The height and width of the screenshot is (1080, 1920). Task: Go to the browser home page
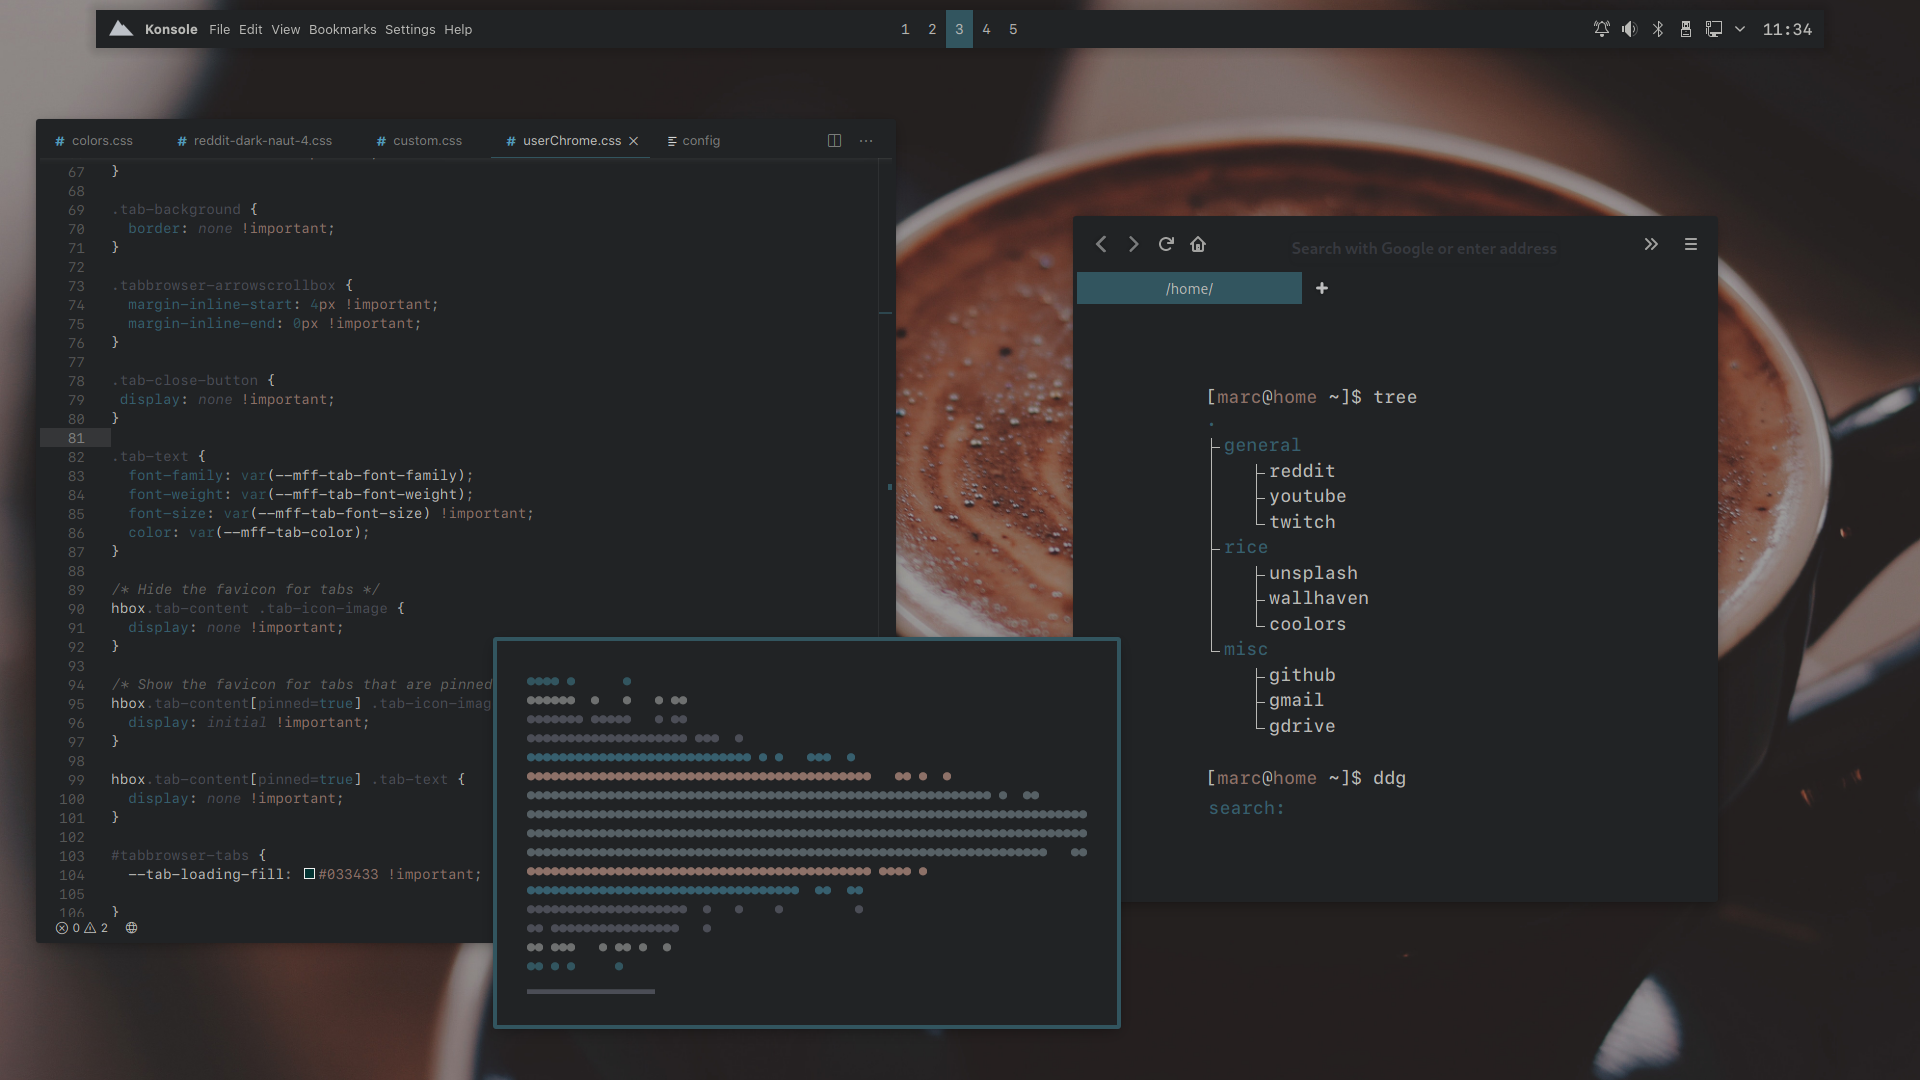[x=1198, y=243]
